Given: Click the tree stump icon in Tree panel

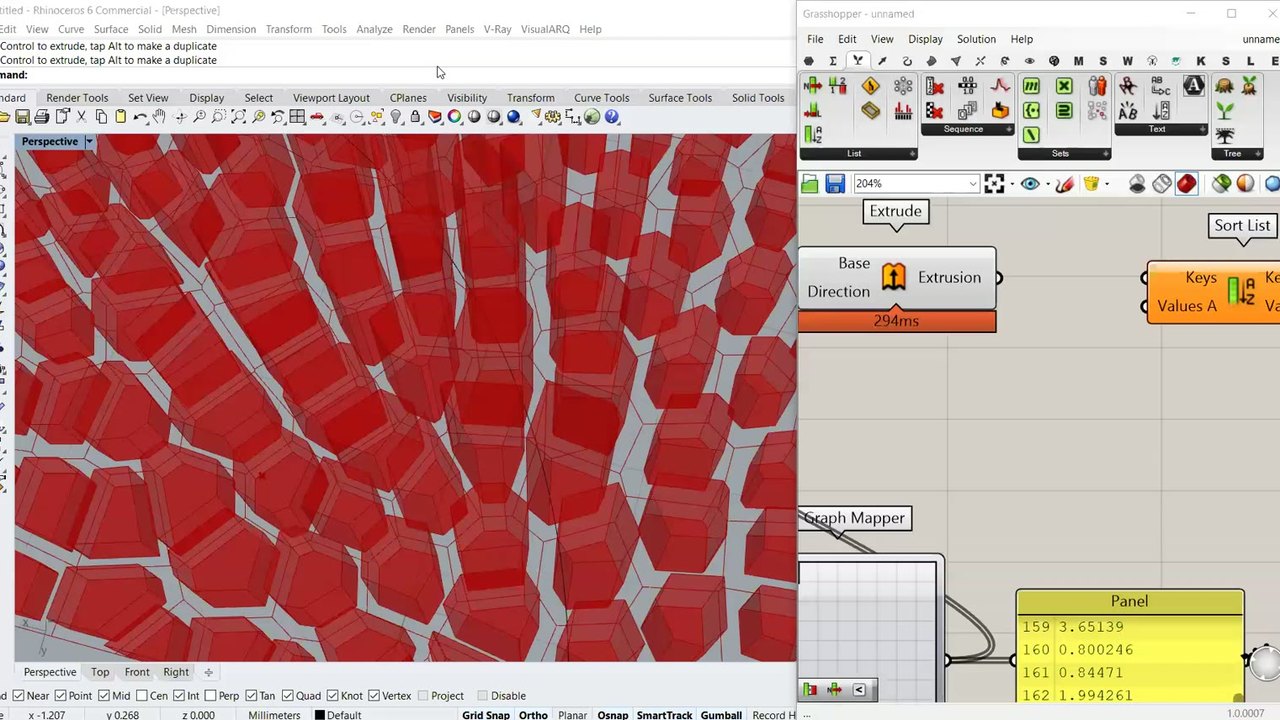Looking at the screenshot, I should coord(1224,86).
